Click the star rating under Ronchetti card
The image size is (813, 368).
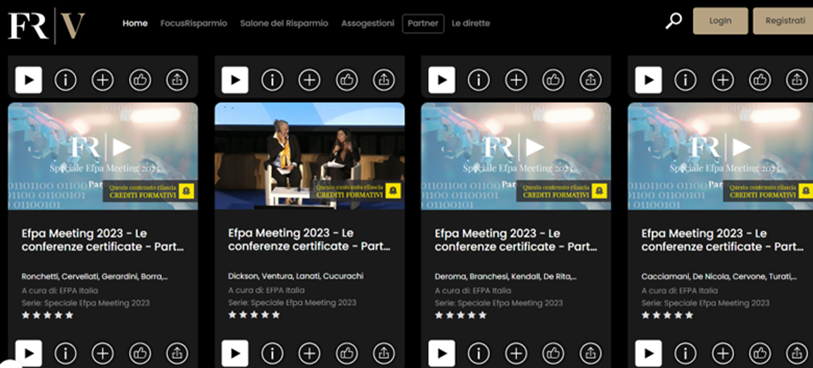click(x=48, y=315)
